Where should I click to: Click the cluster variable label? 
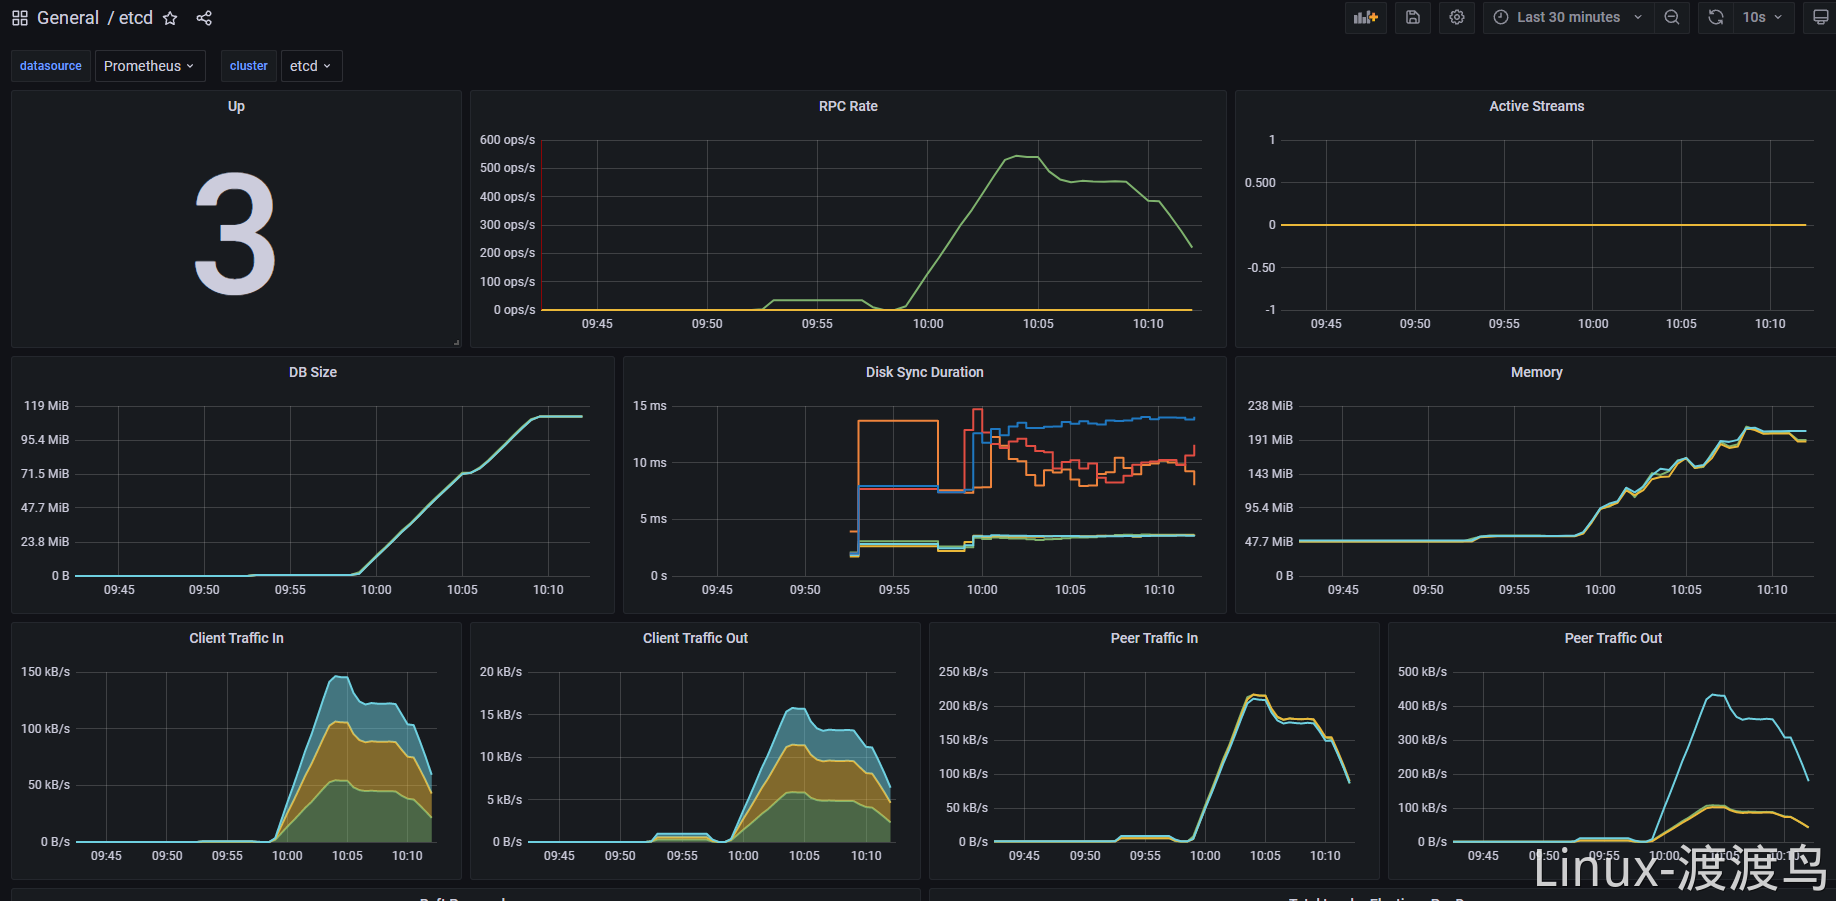pos(249,66)
